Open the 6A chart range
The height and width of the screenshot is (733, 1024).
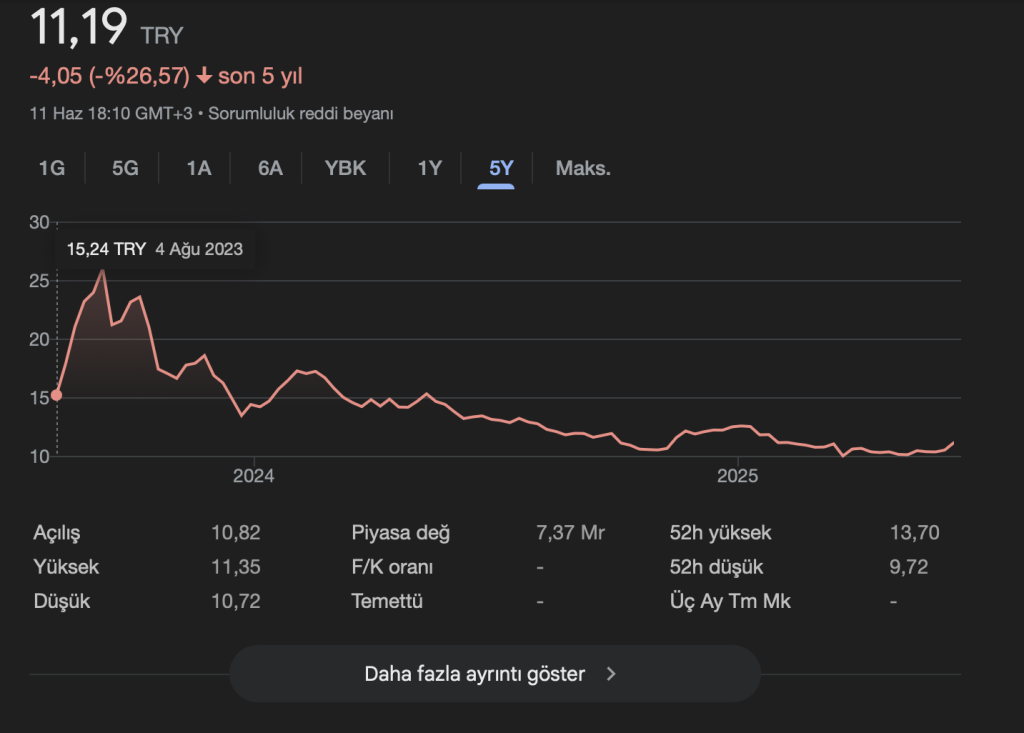pos(270,168)
